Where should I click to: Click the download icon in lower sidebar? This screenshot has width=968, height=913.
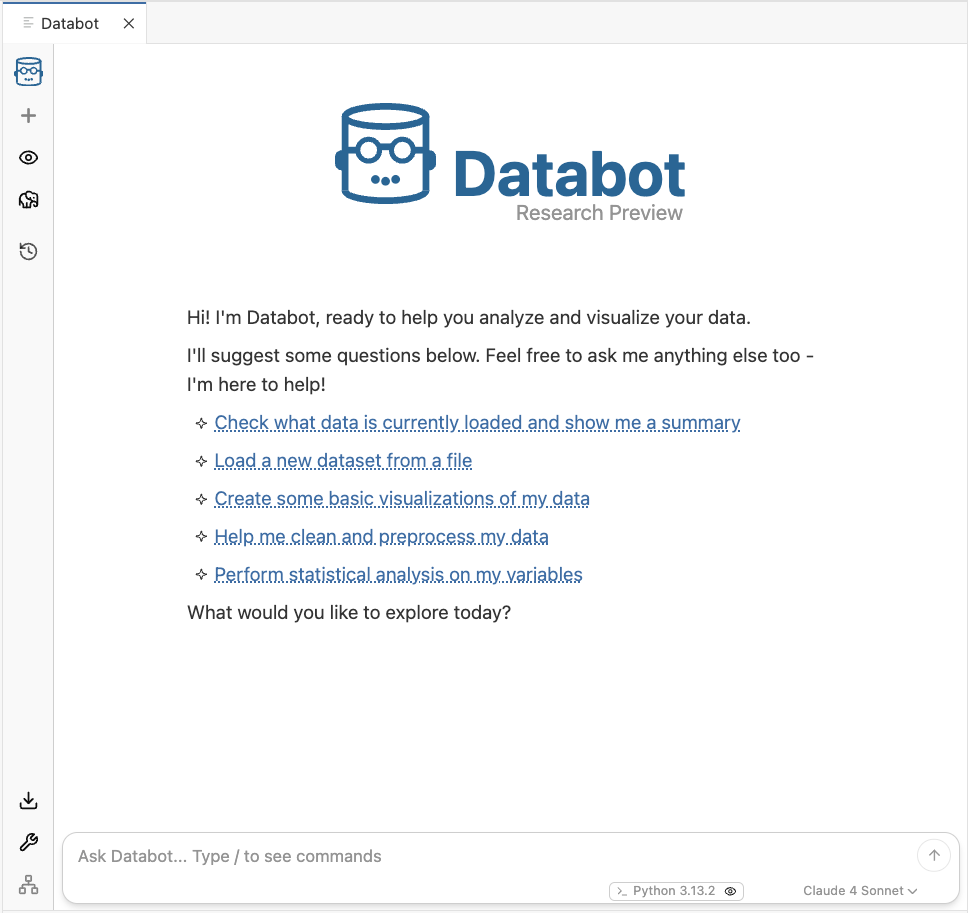[27, 800]
